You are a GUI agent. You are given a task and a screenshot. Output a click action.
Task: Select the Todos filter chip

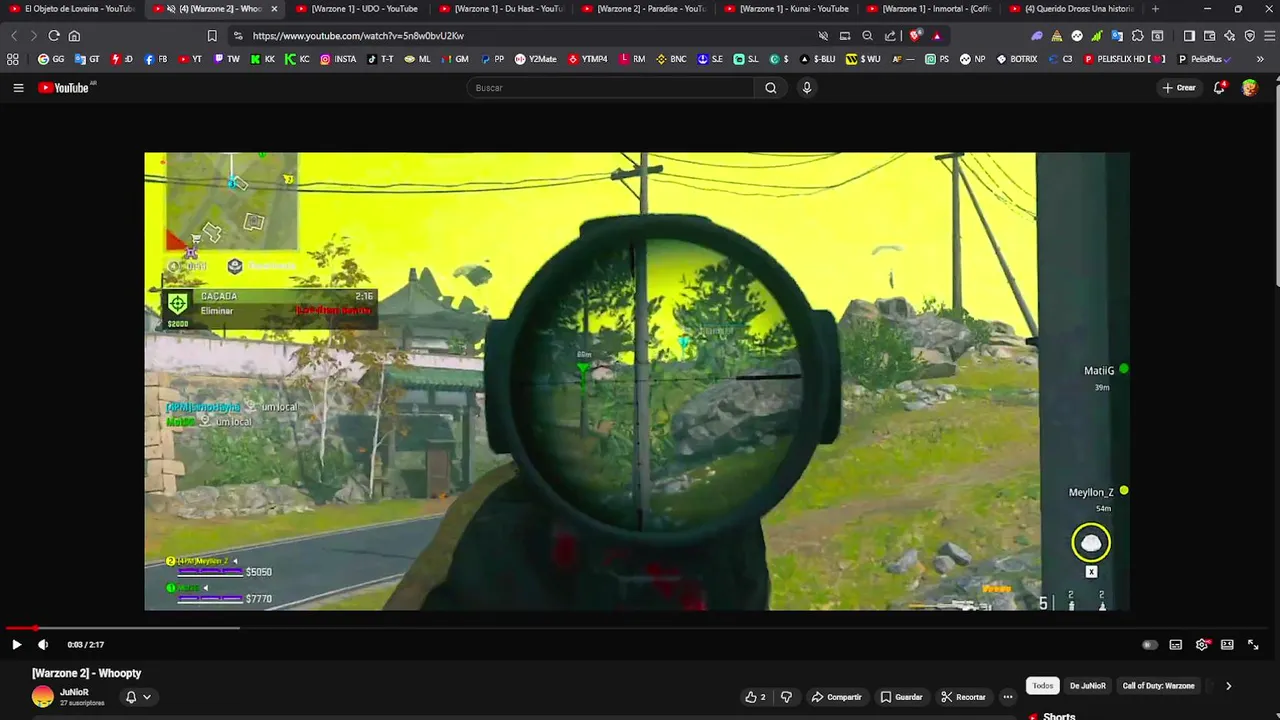(x=1043, y=686)
